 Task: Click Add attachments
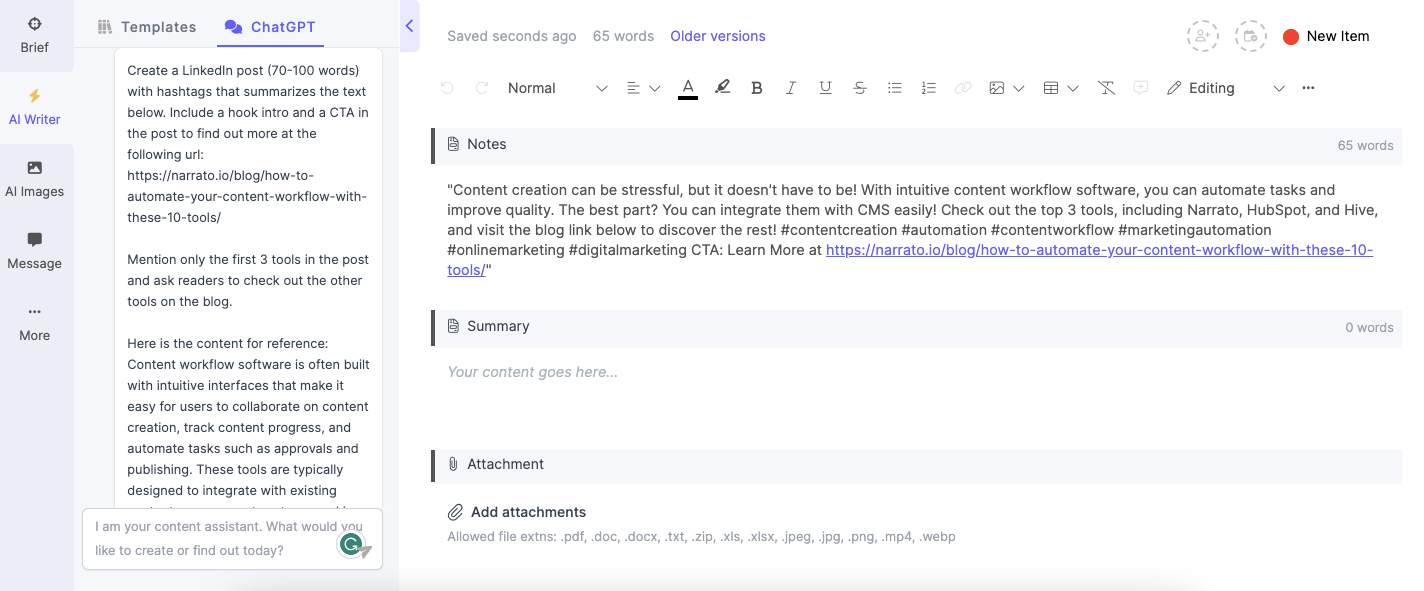point(528,512)
